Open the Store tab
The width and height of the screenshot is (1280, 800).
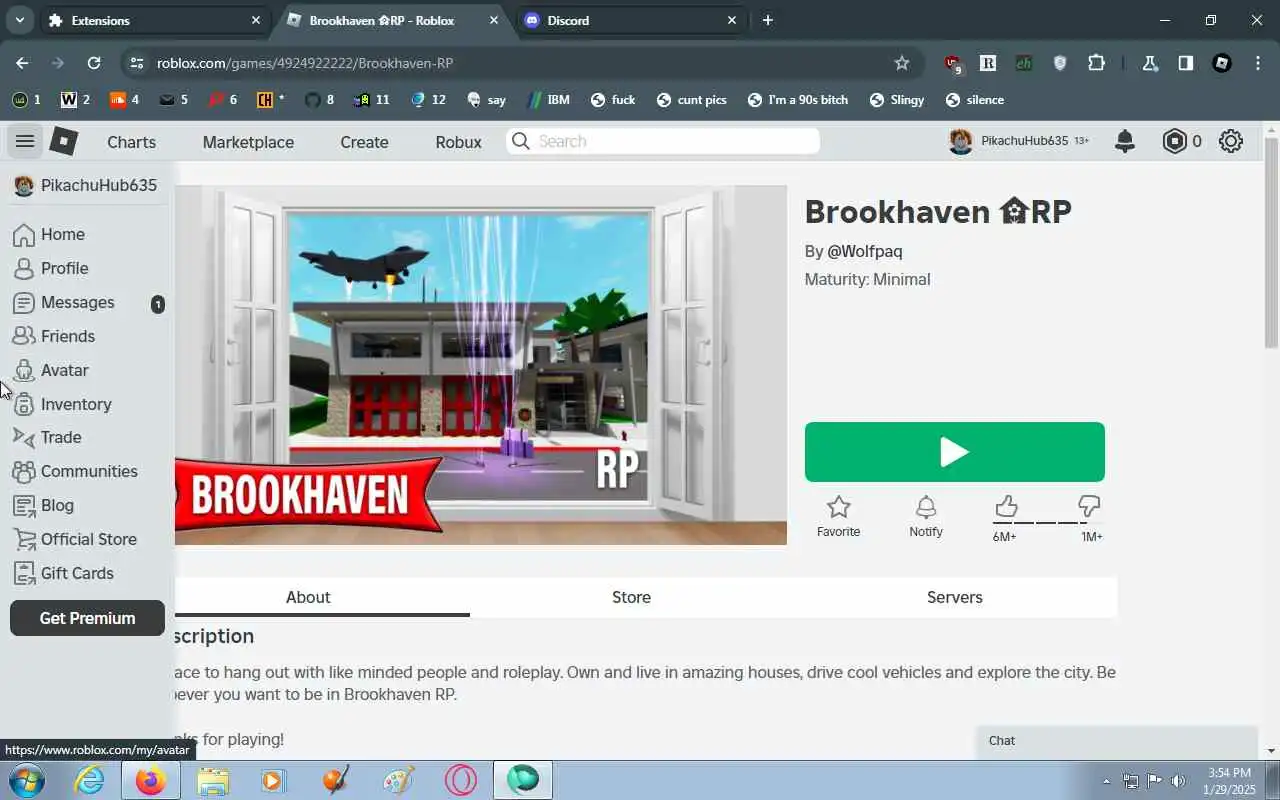(x=631, y=597)
